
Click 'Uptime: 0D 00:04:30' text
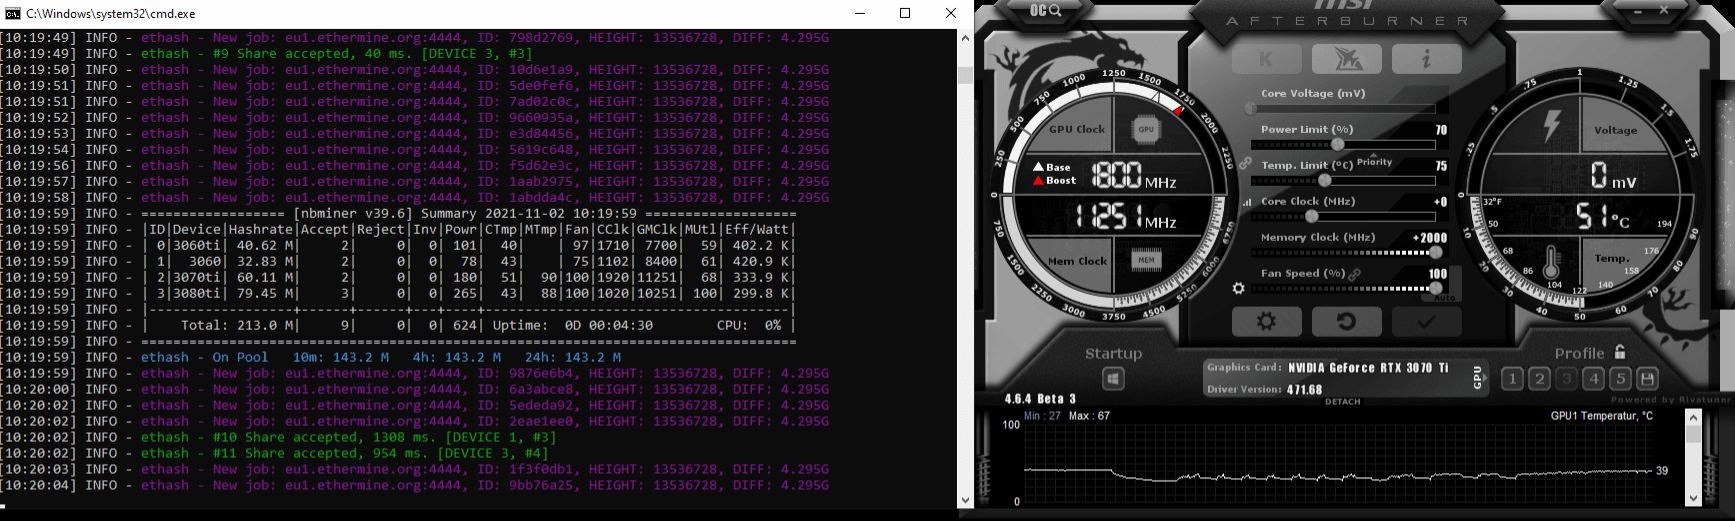(573, 325)
